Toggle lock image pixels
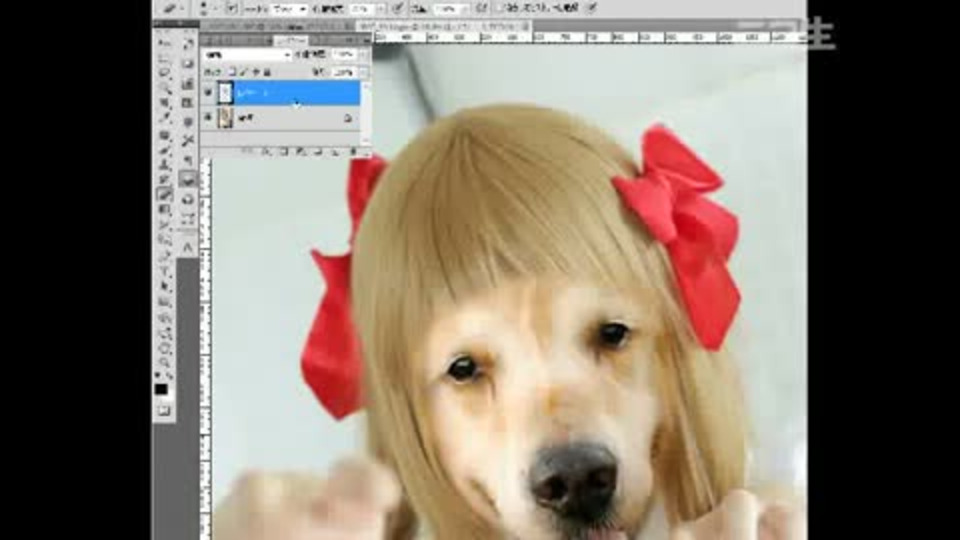Screen dimensions: 960x540 (244, 72)
